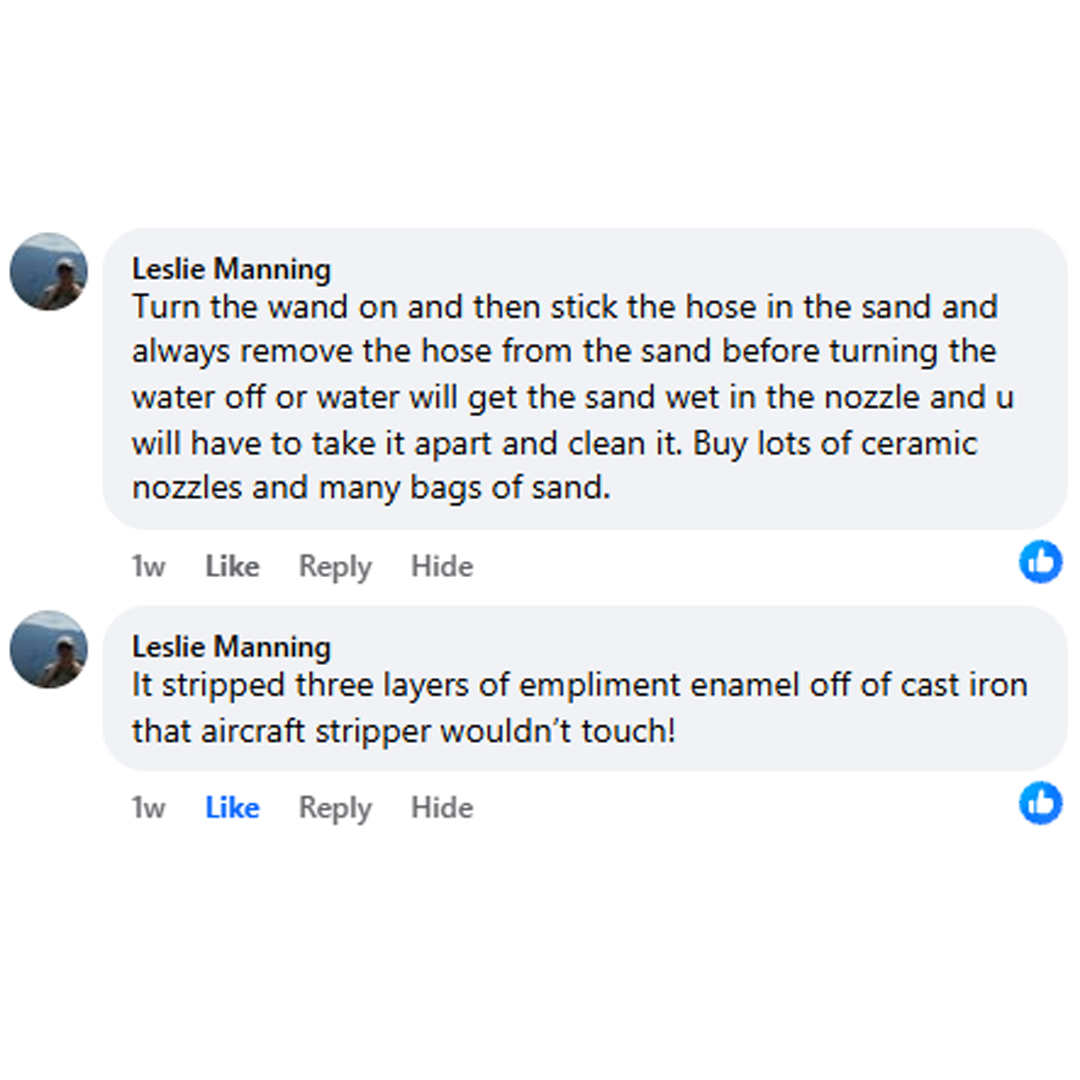Click the line starting "water off or water"

pyautogui.click(x=572, y=397)
